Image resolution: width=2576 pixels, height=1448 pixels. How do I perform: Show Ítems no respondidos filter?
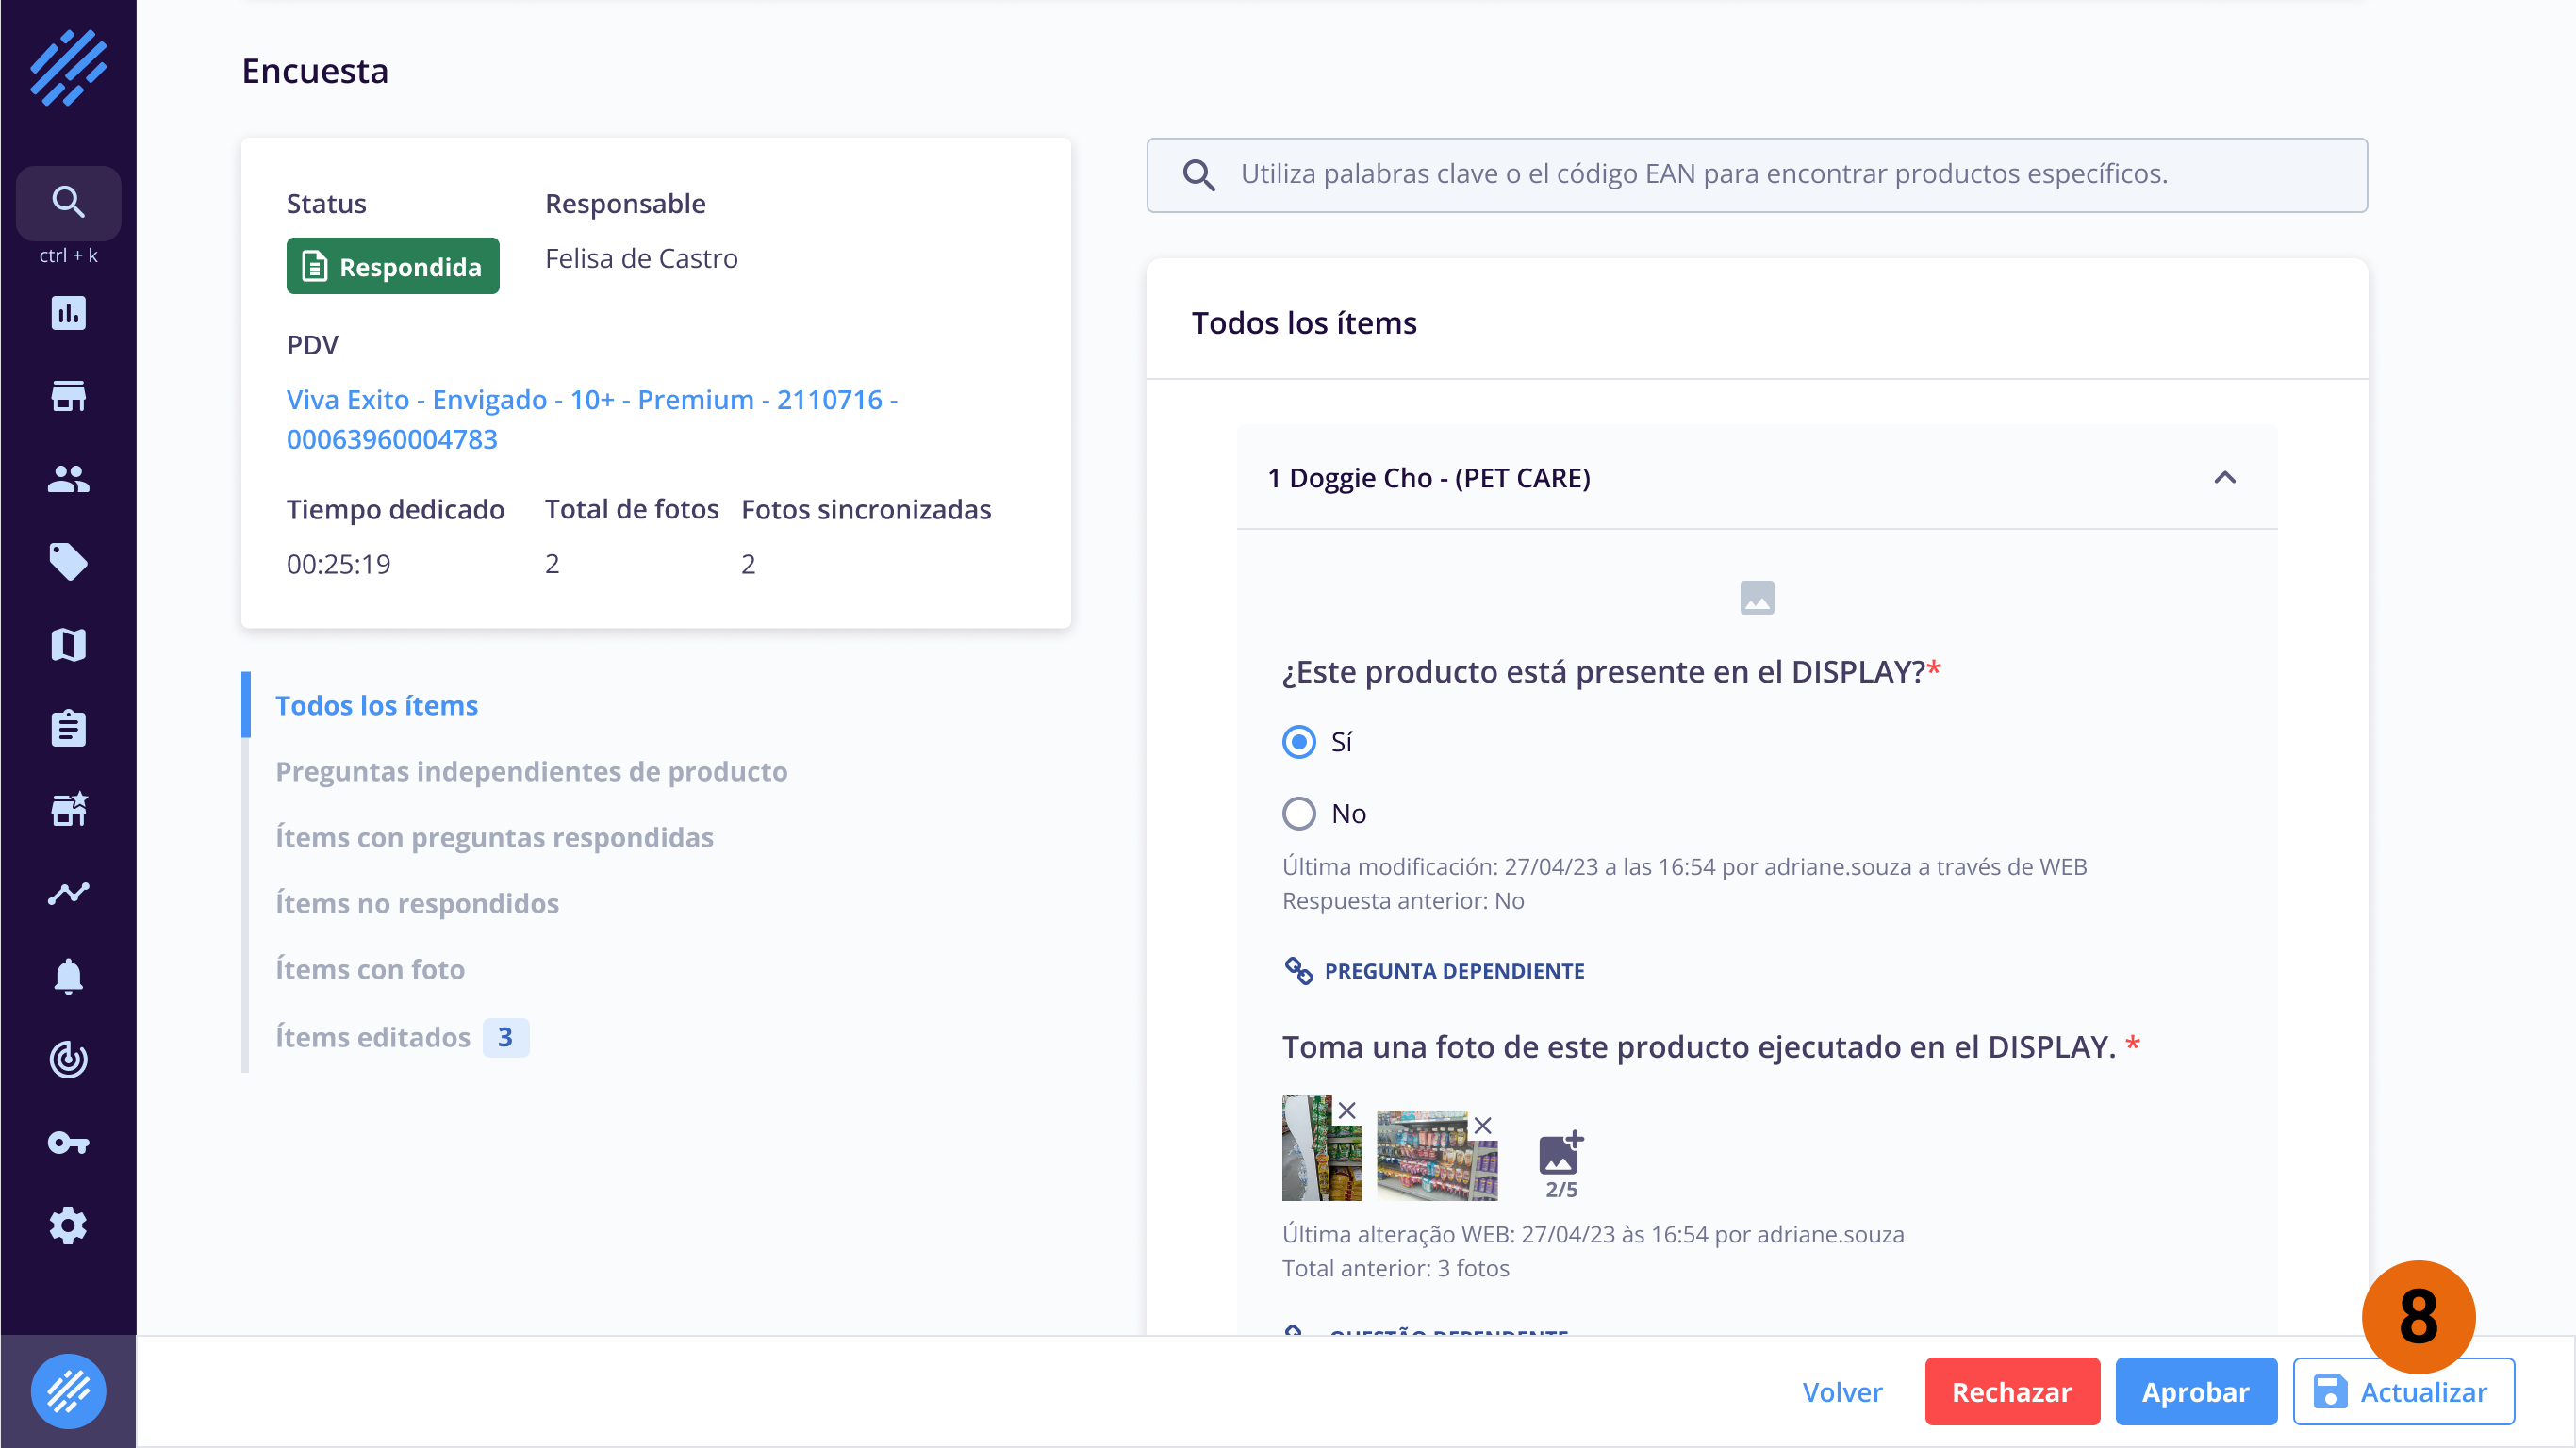click(x=417, y=903)
